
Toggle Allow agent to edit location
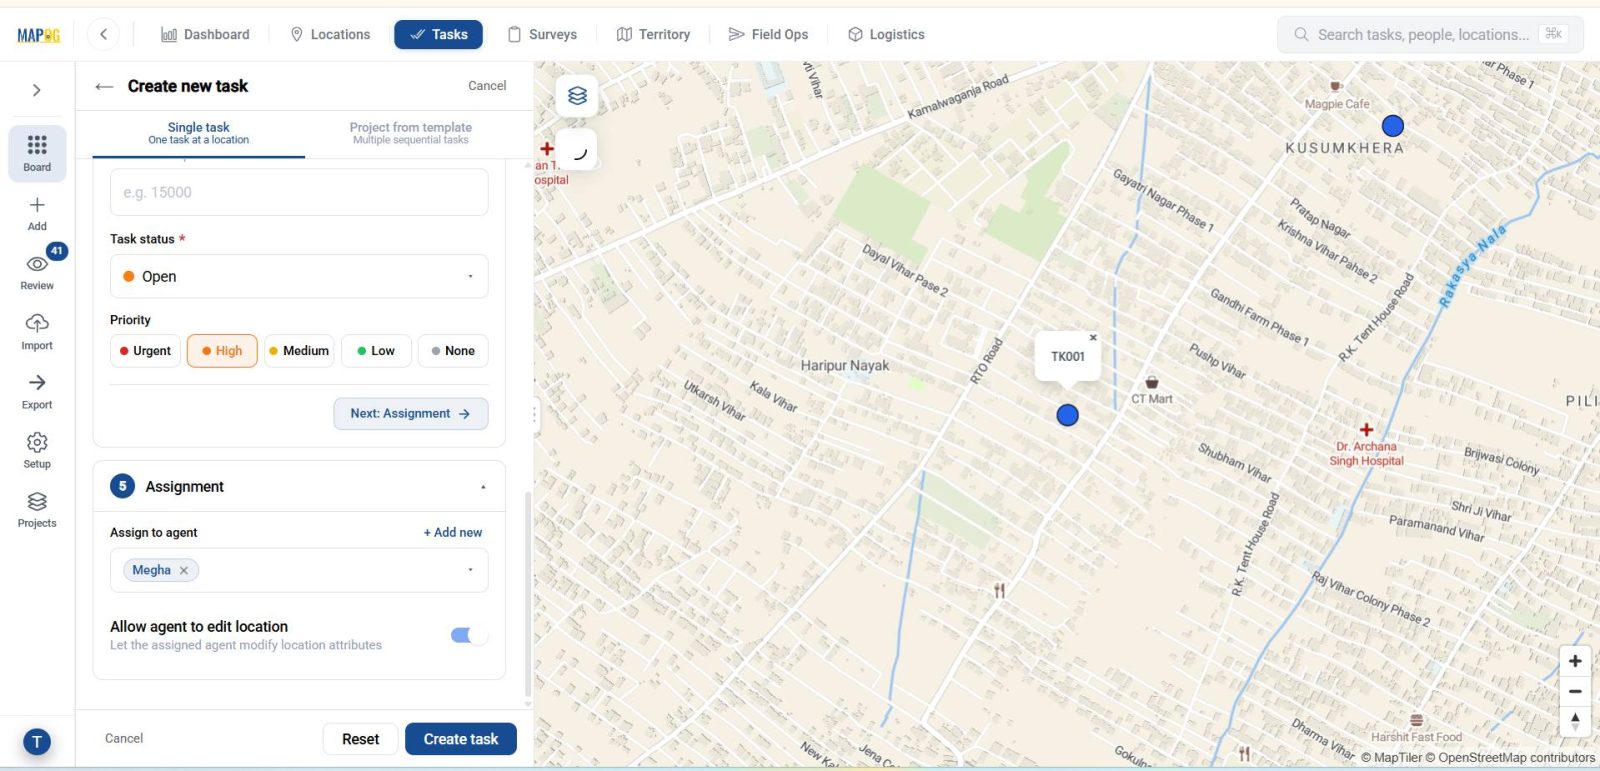point(469,635)
